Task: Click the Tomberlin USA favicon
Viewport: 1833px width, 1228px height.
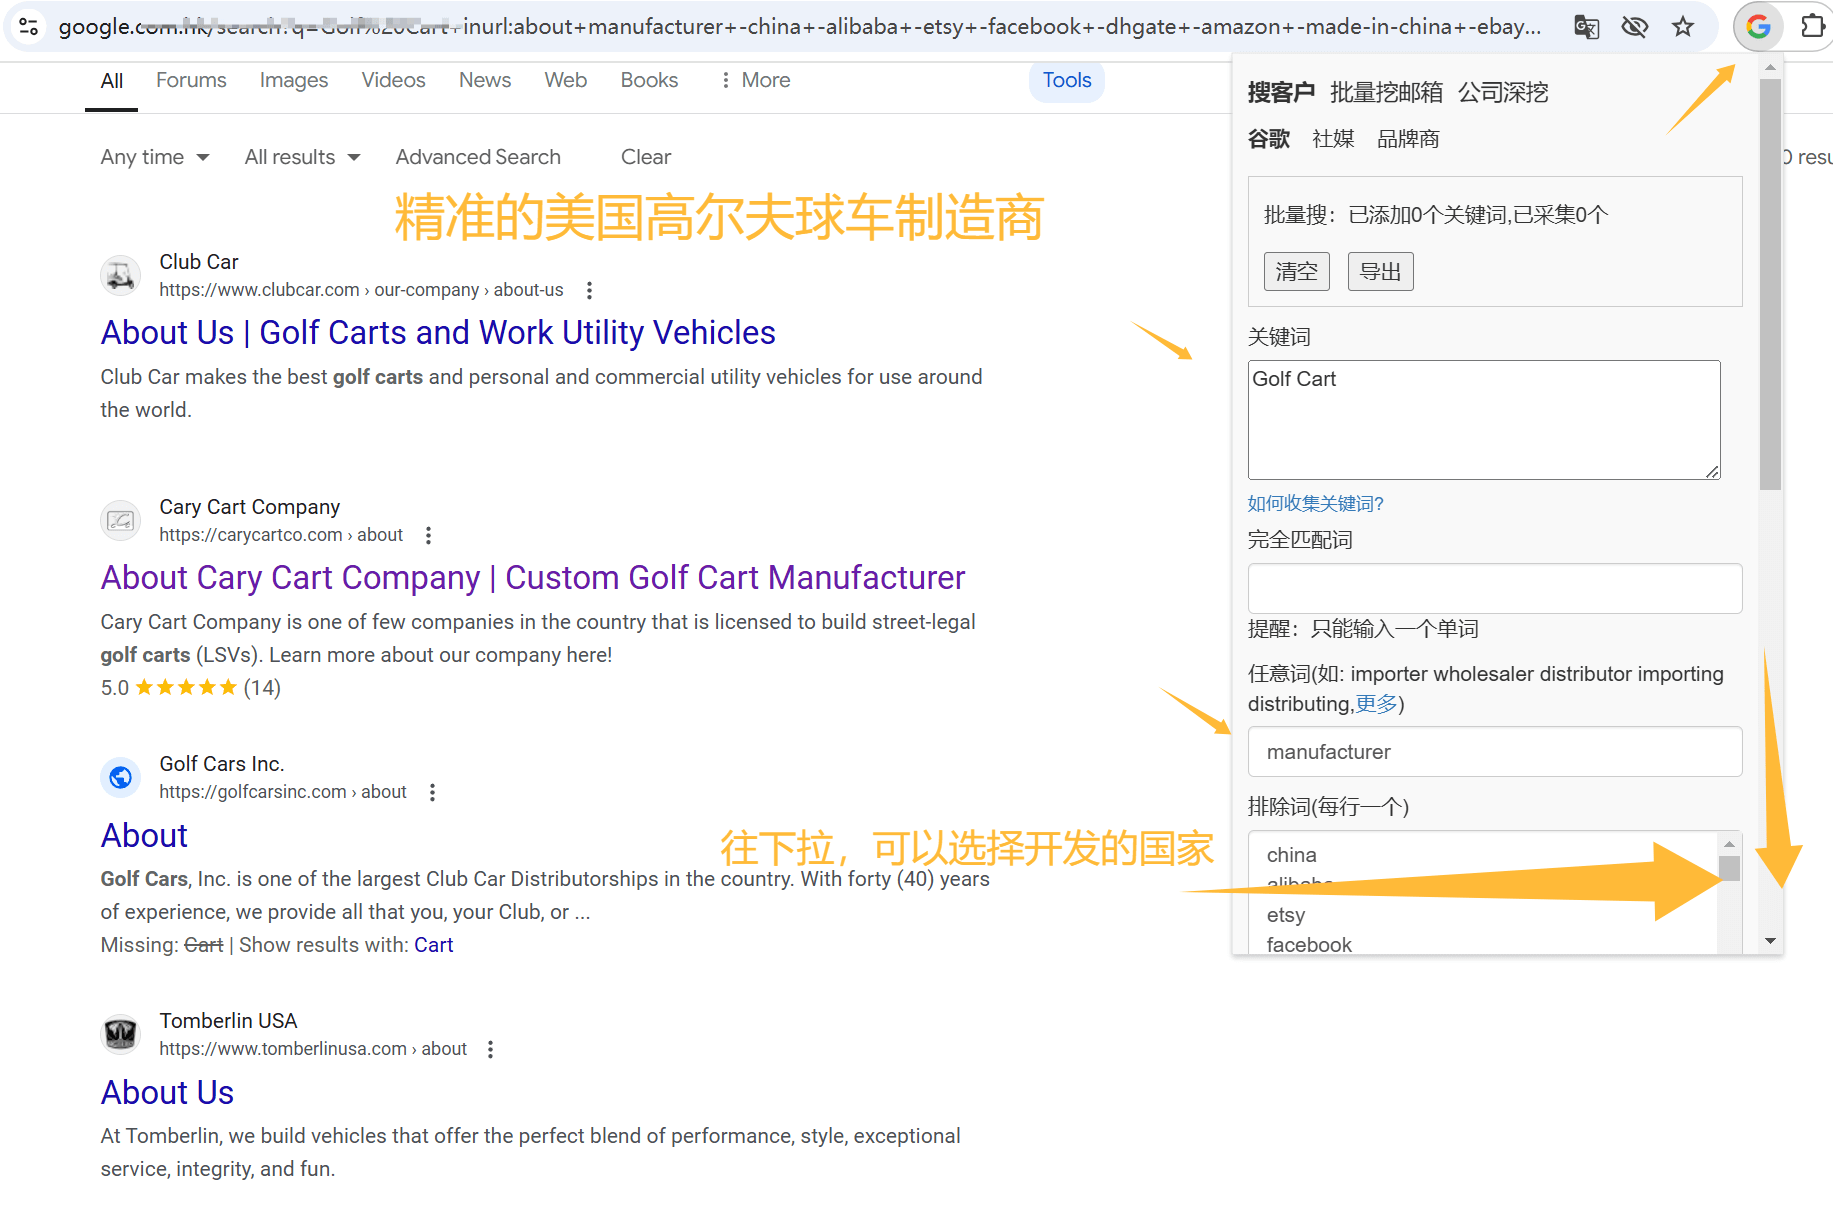Action: tap(120, 1034)
